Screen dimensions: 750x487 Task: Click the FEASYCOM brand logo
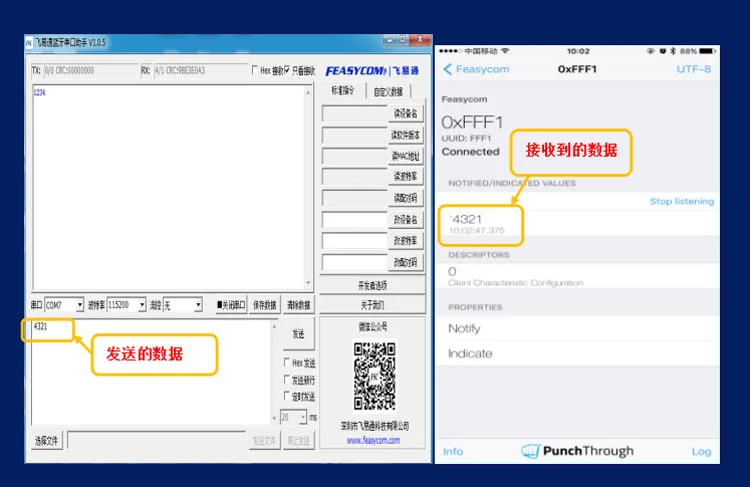coord(372,71)
